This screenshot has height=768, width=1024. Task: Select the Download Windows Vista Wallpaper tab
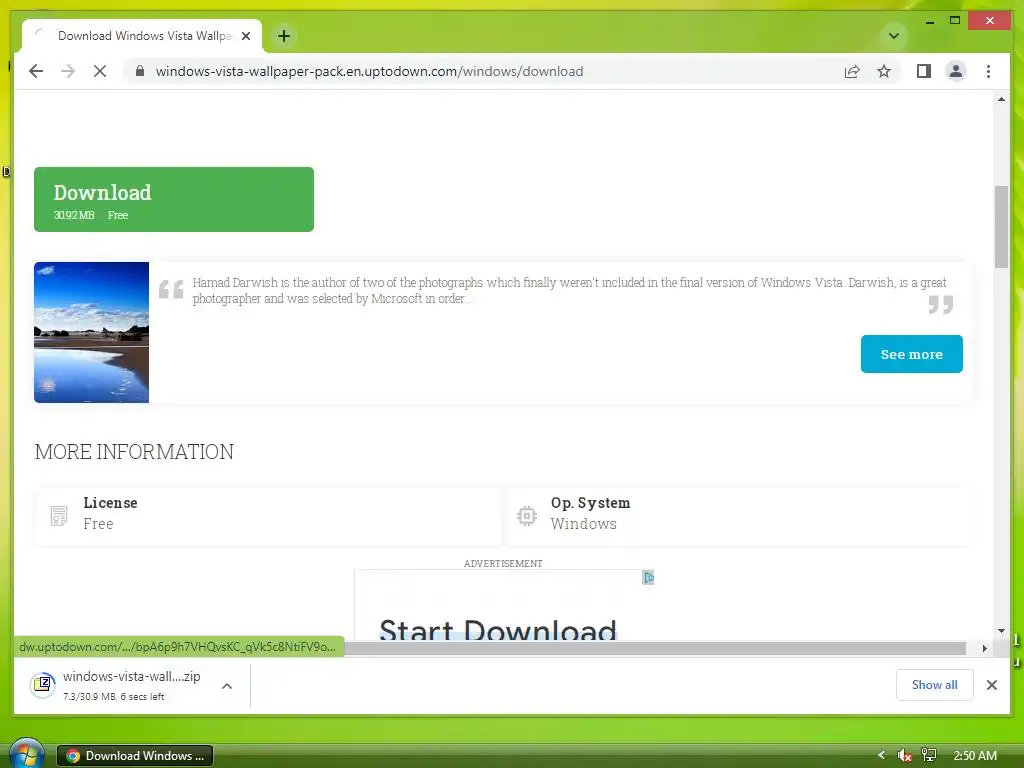coord(142,36)
